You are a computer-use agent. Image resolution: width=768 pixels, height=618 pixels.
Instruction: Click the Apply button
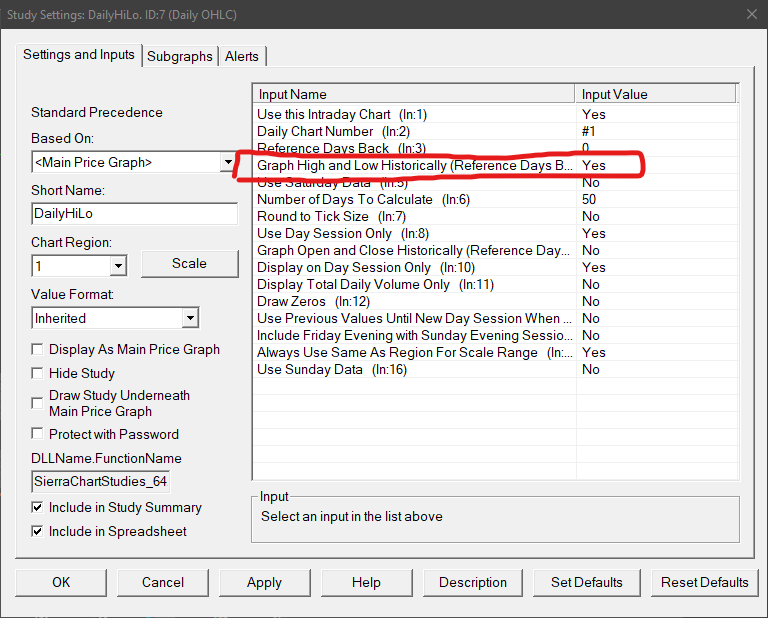coord(264,582)
